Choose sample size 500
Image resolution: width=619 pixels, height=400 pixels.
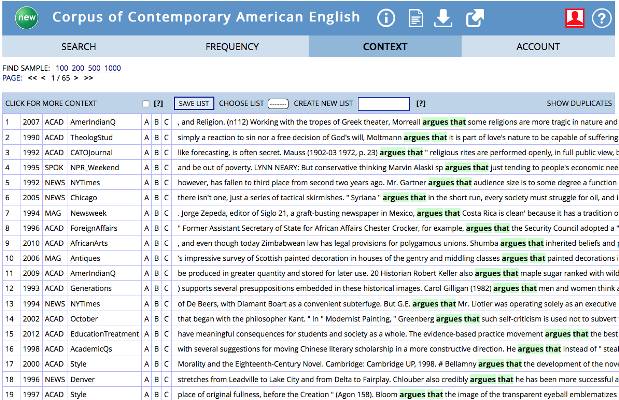[94, 68]
